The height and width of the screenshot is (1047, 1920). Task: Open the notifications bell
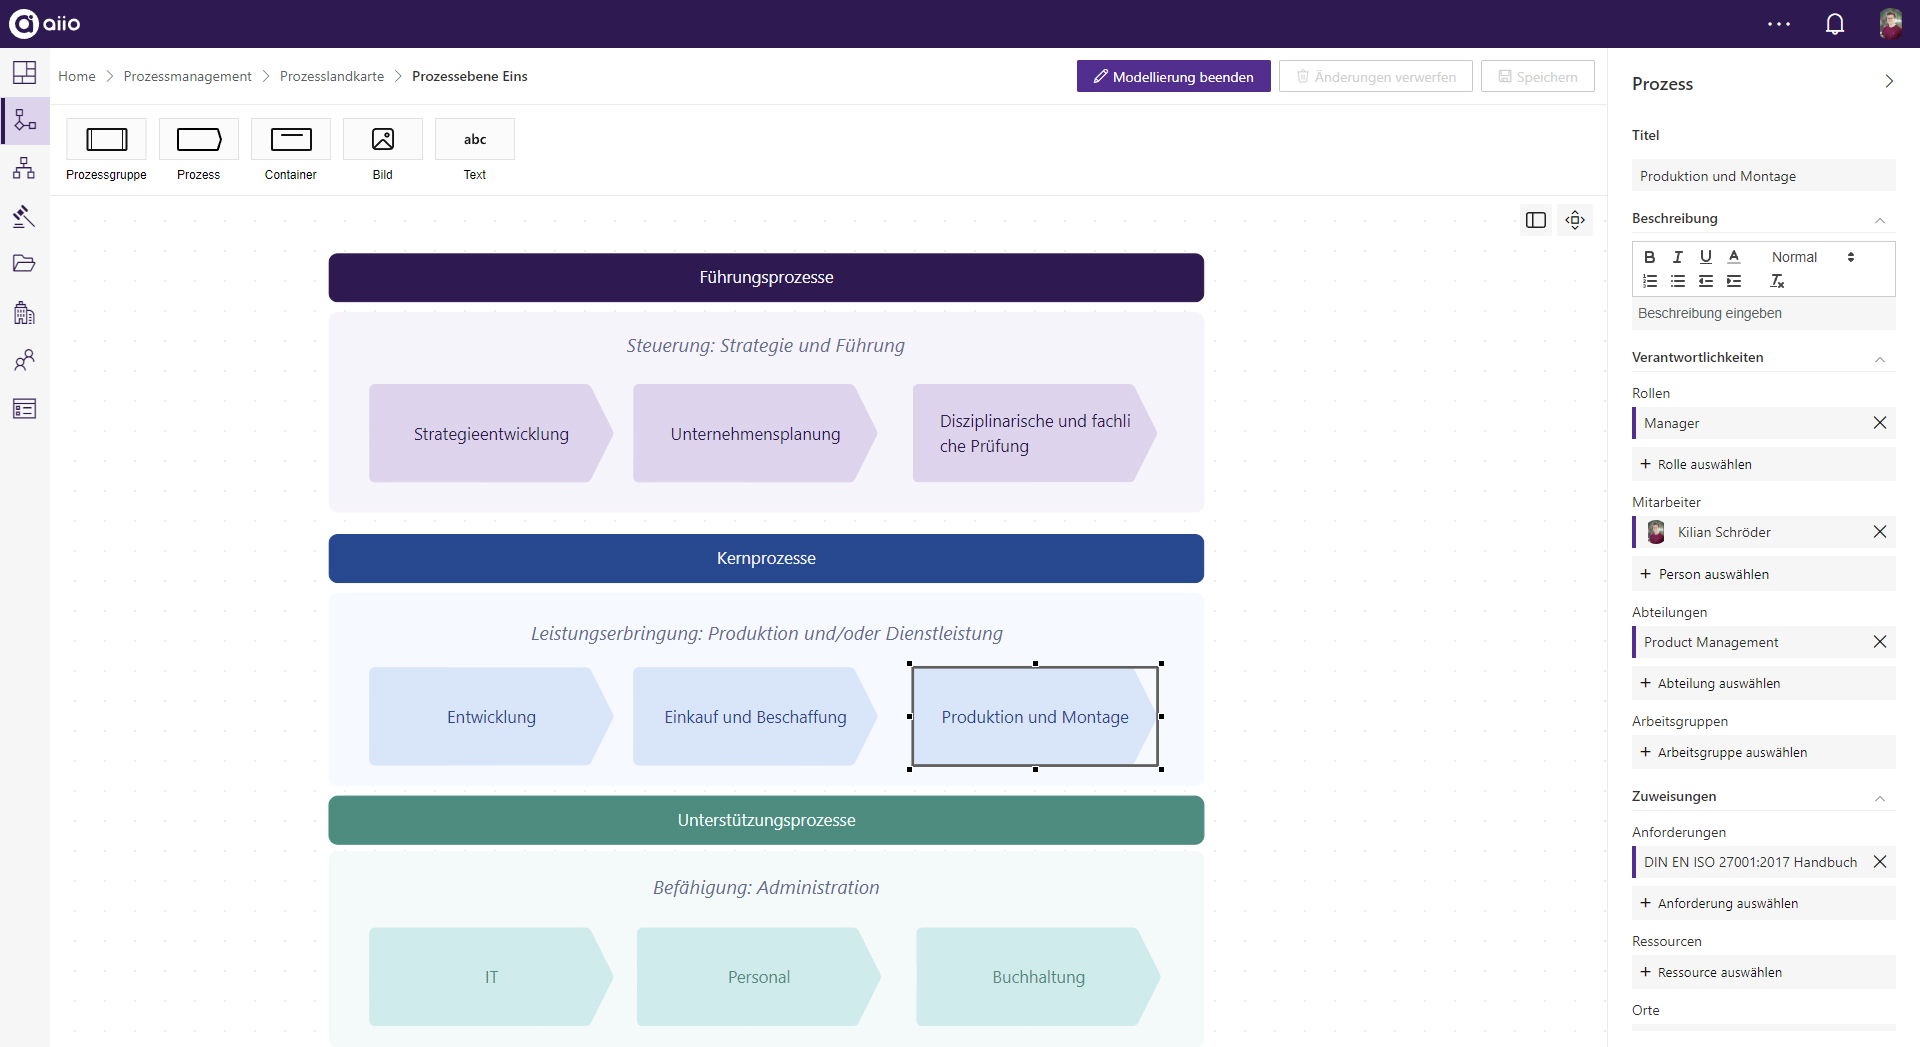pos(1835,23)
